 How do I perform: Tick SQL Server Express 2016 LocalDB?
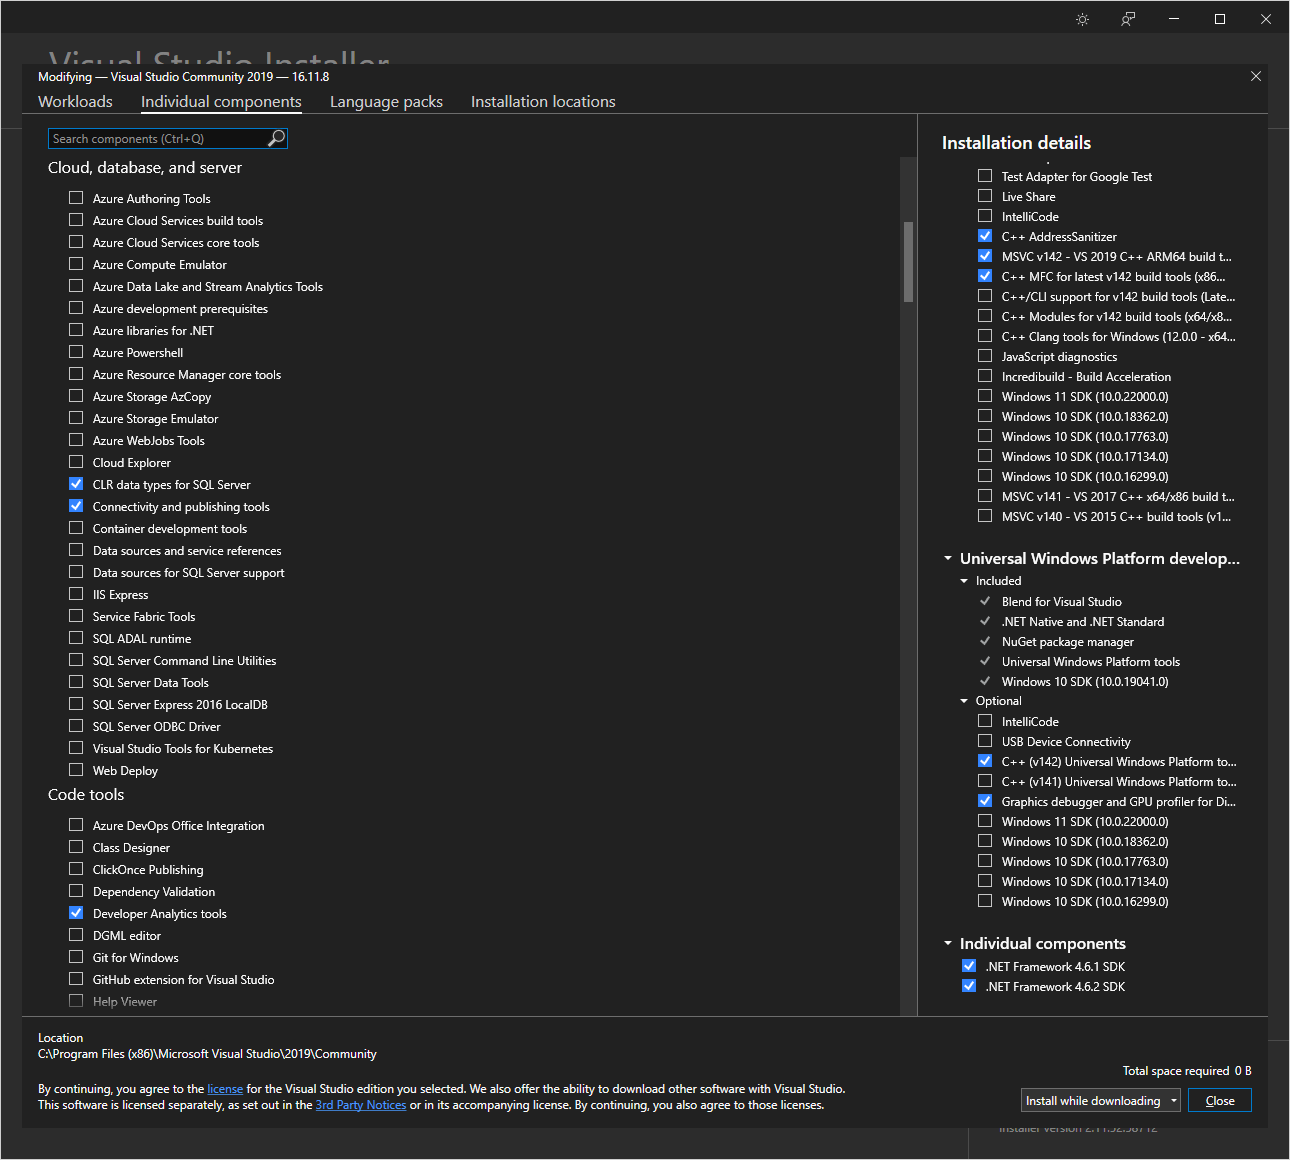click(76, 704)
